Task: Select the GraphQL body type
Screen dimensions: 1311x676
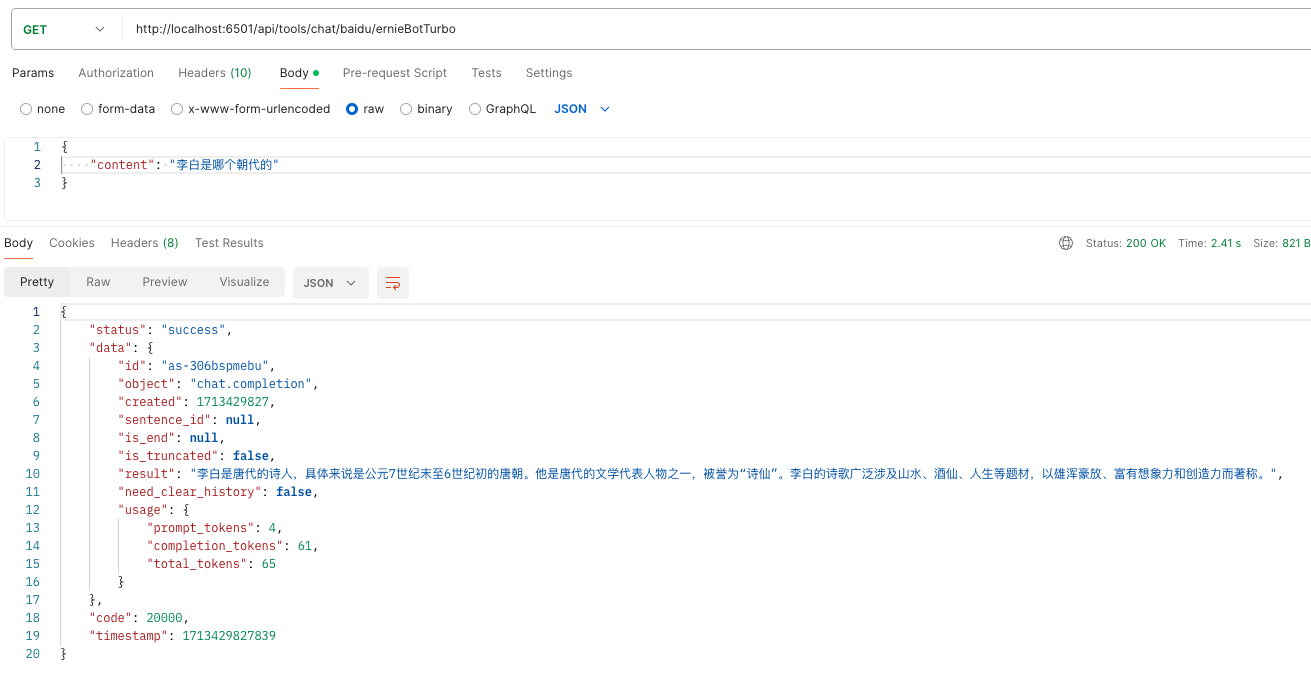Action: 502,109
